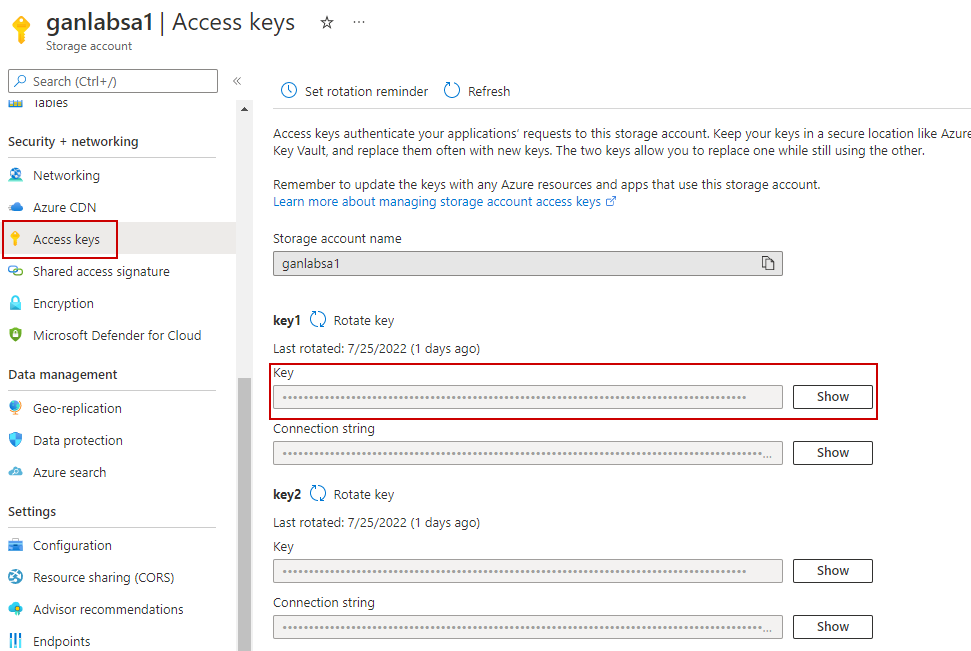Click the key2 Rotate key icon

coord(318,494)
